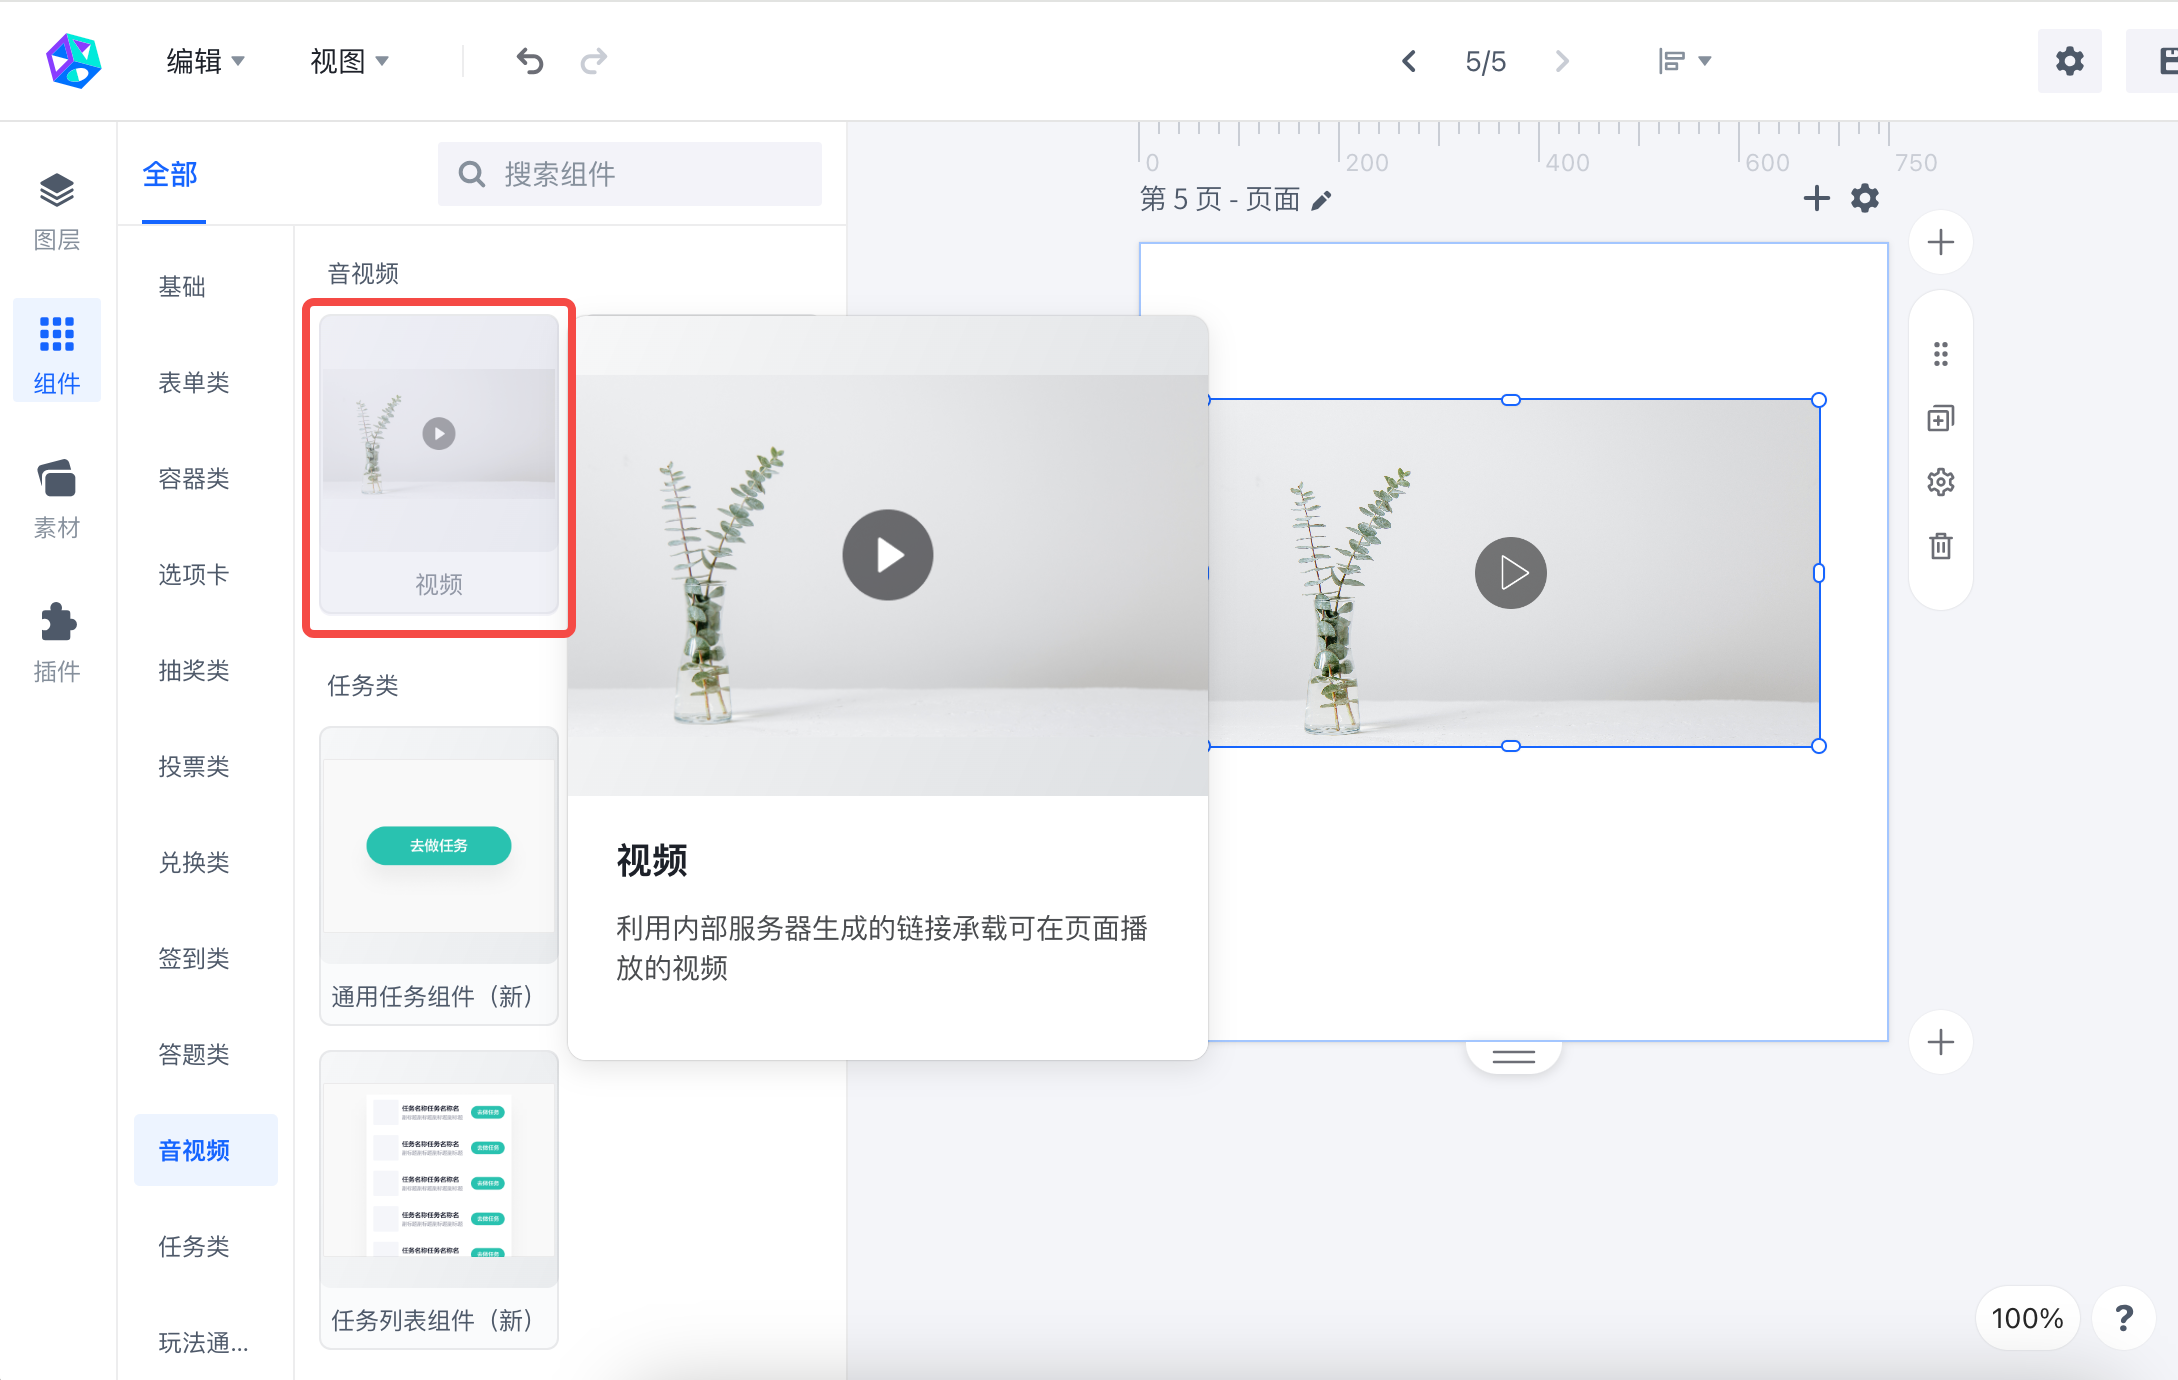This screenshot has width=2178, height=1380.
Task: Open global settings gear in the top right
Action: coord(2069,62)
